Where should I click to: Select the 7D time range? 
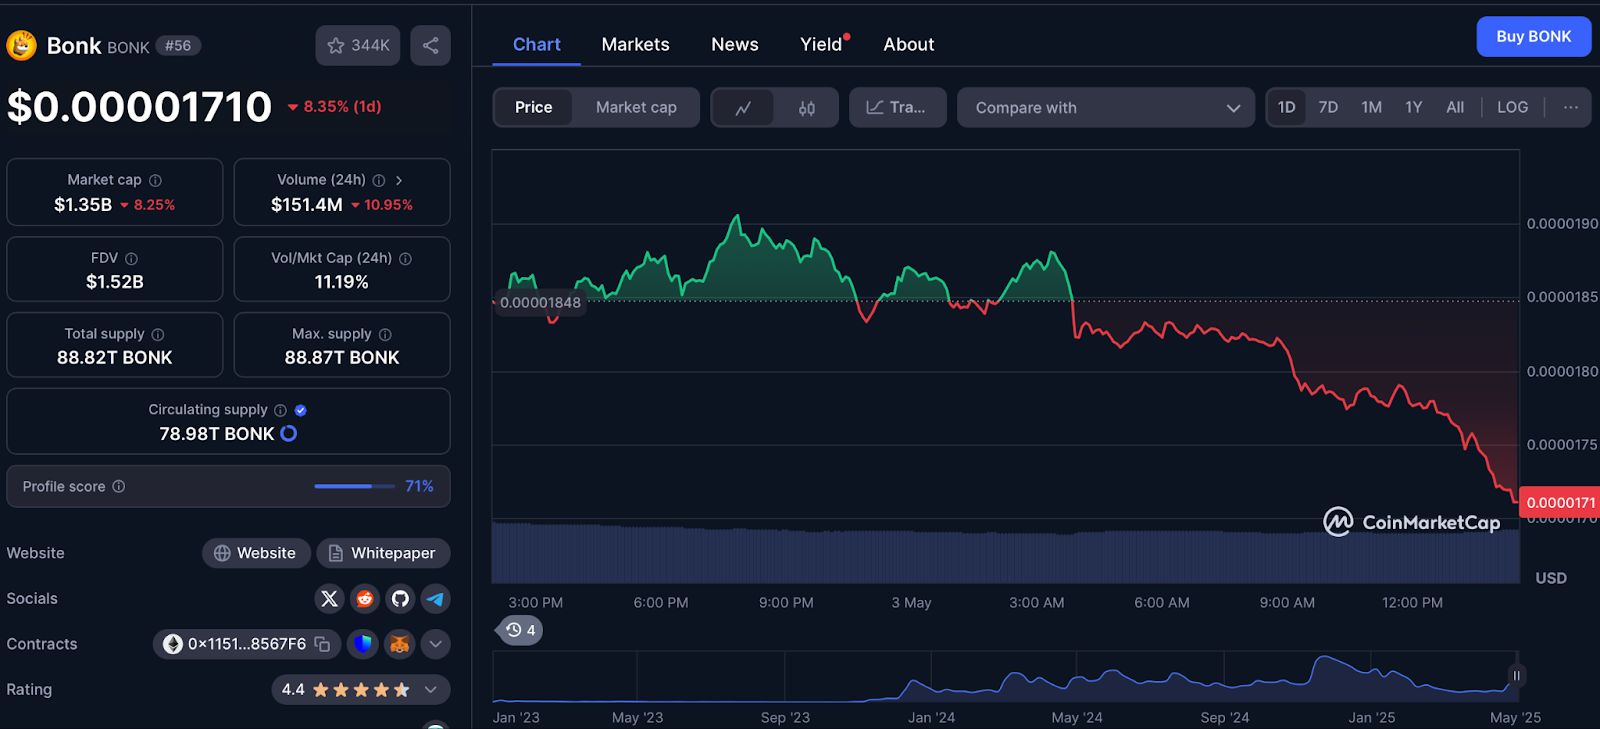point(1328,107)
